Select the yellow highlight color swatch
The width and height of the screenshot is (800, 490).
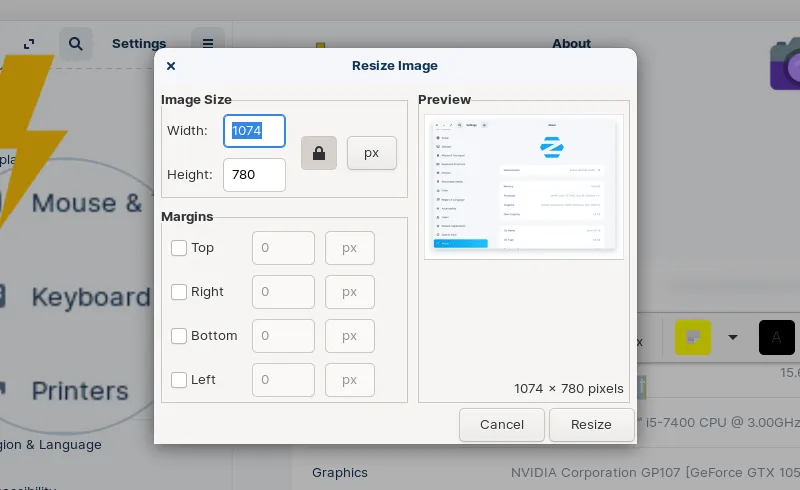692,338
